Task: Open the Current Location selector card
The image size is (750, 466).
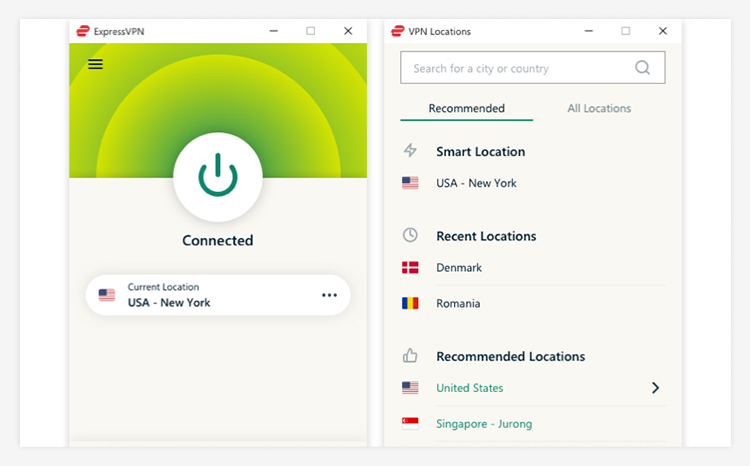Action: (x=210, y=295)
